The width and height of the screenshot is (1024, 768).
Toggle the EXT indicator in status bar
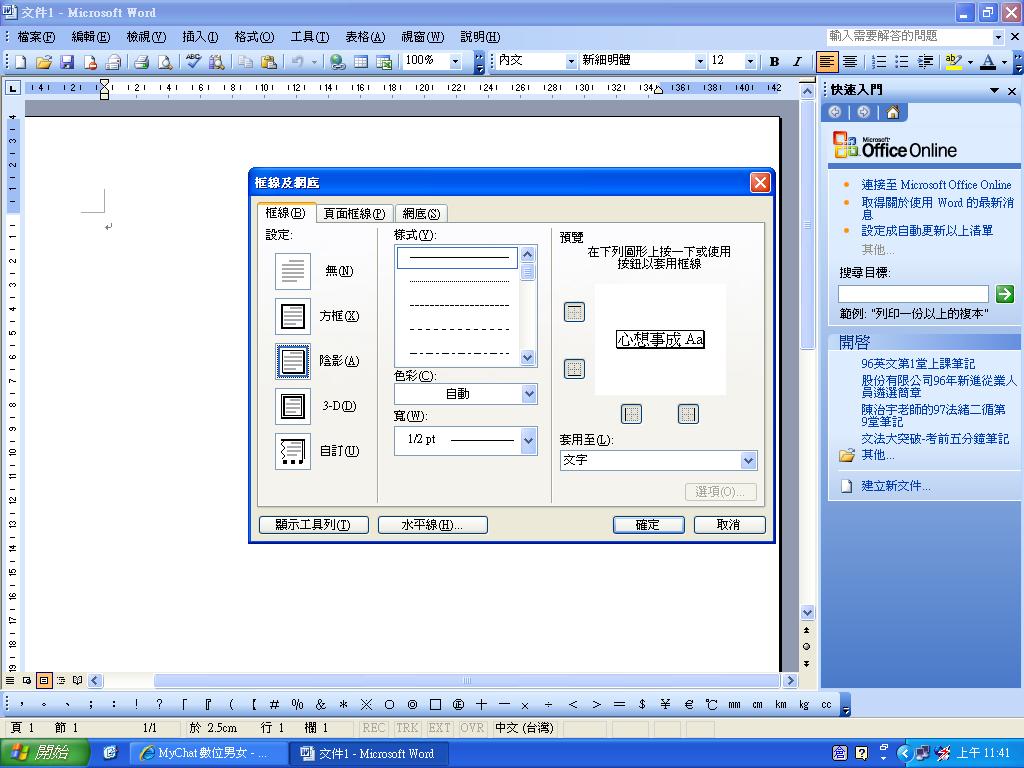439,728
